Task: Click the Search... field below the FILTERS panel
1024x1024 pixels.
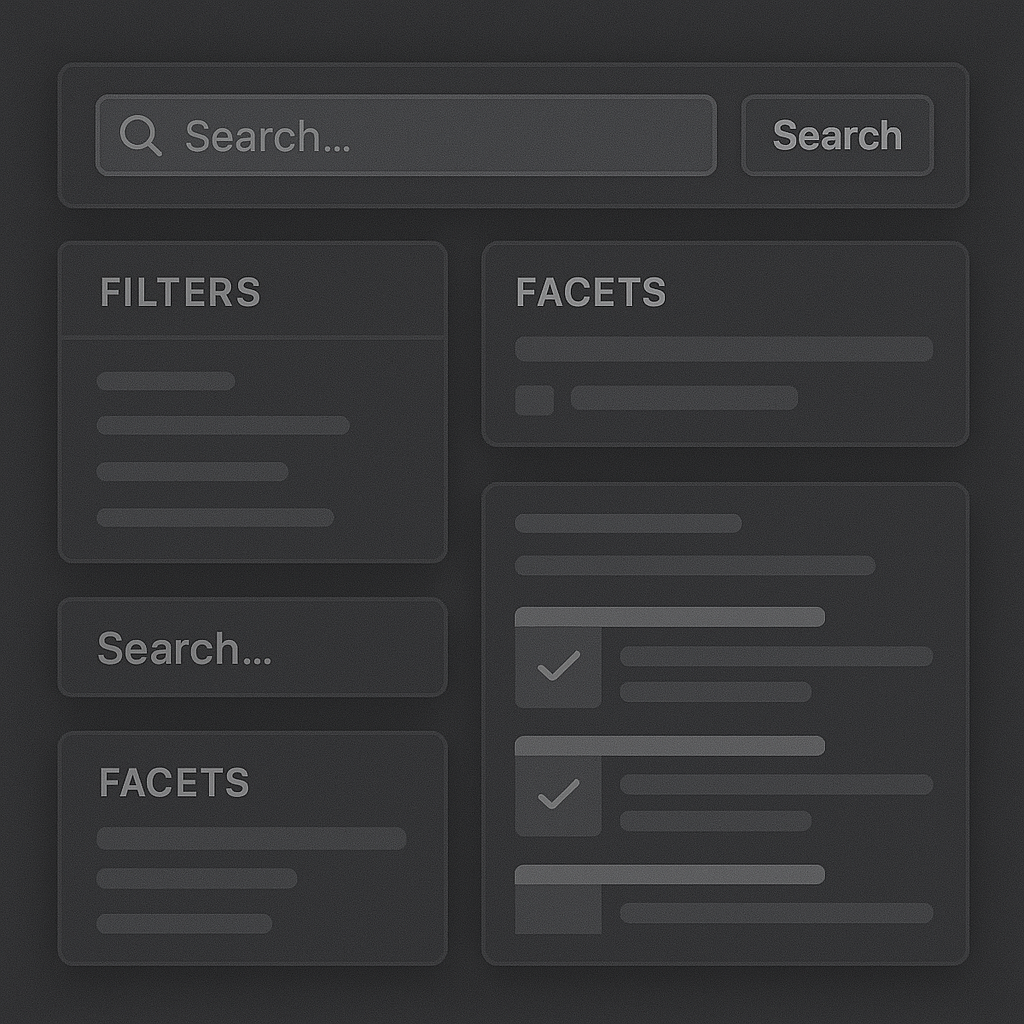Action: [253, 647]
